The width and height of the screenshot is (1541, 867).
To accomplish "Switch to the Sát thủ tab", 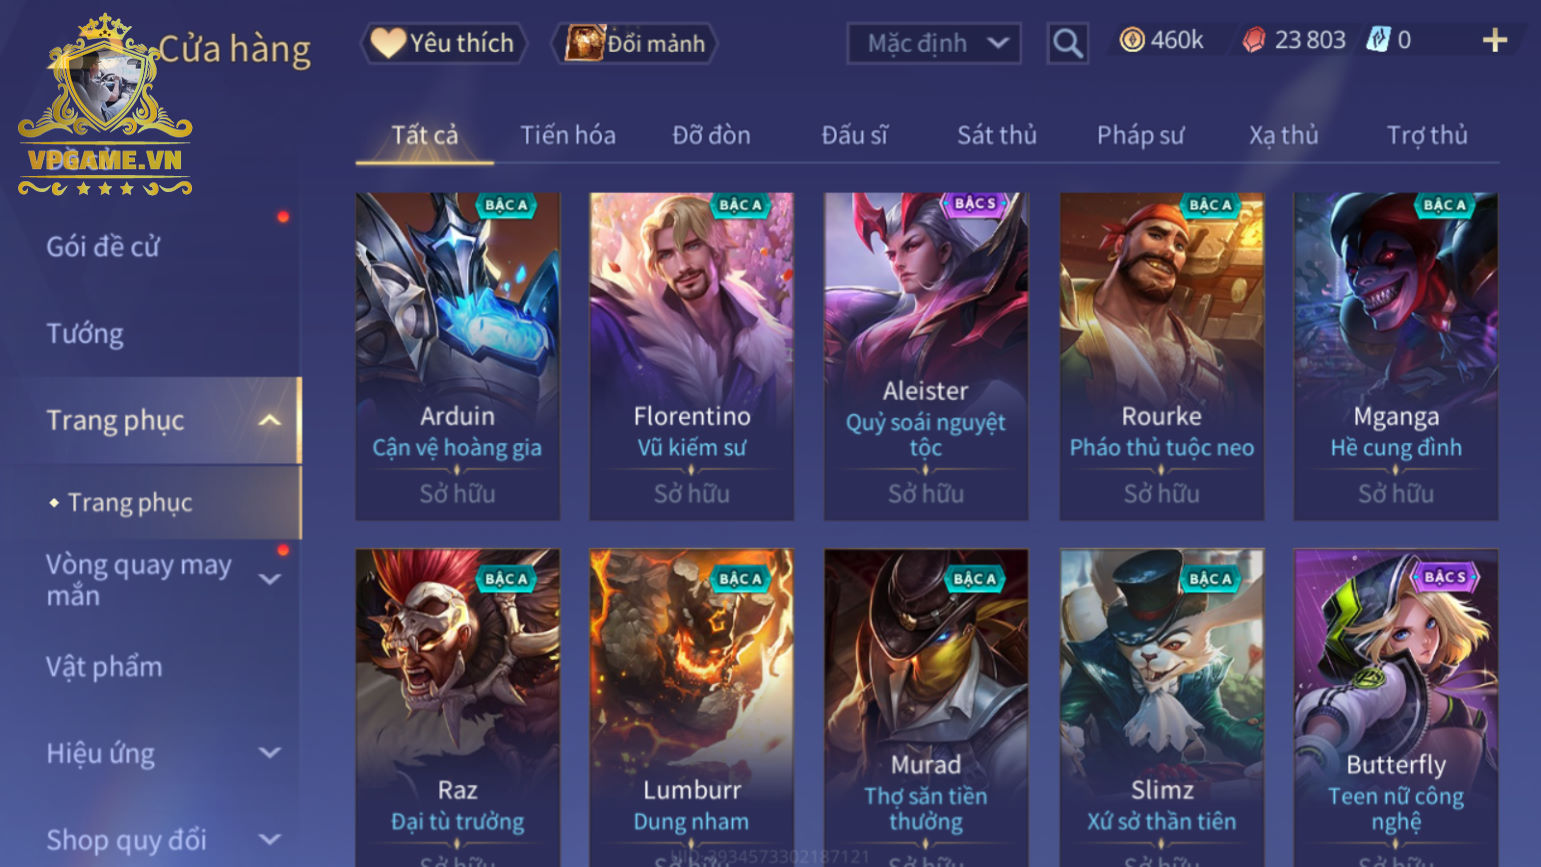I will (x=997, y=135).
